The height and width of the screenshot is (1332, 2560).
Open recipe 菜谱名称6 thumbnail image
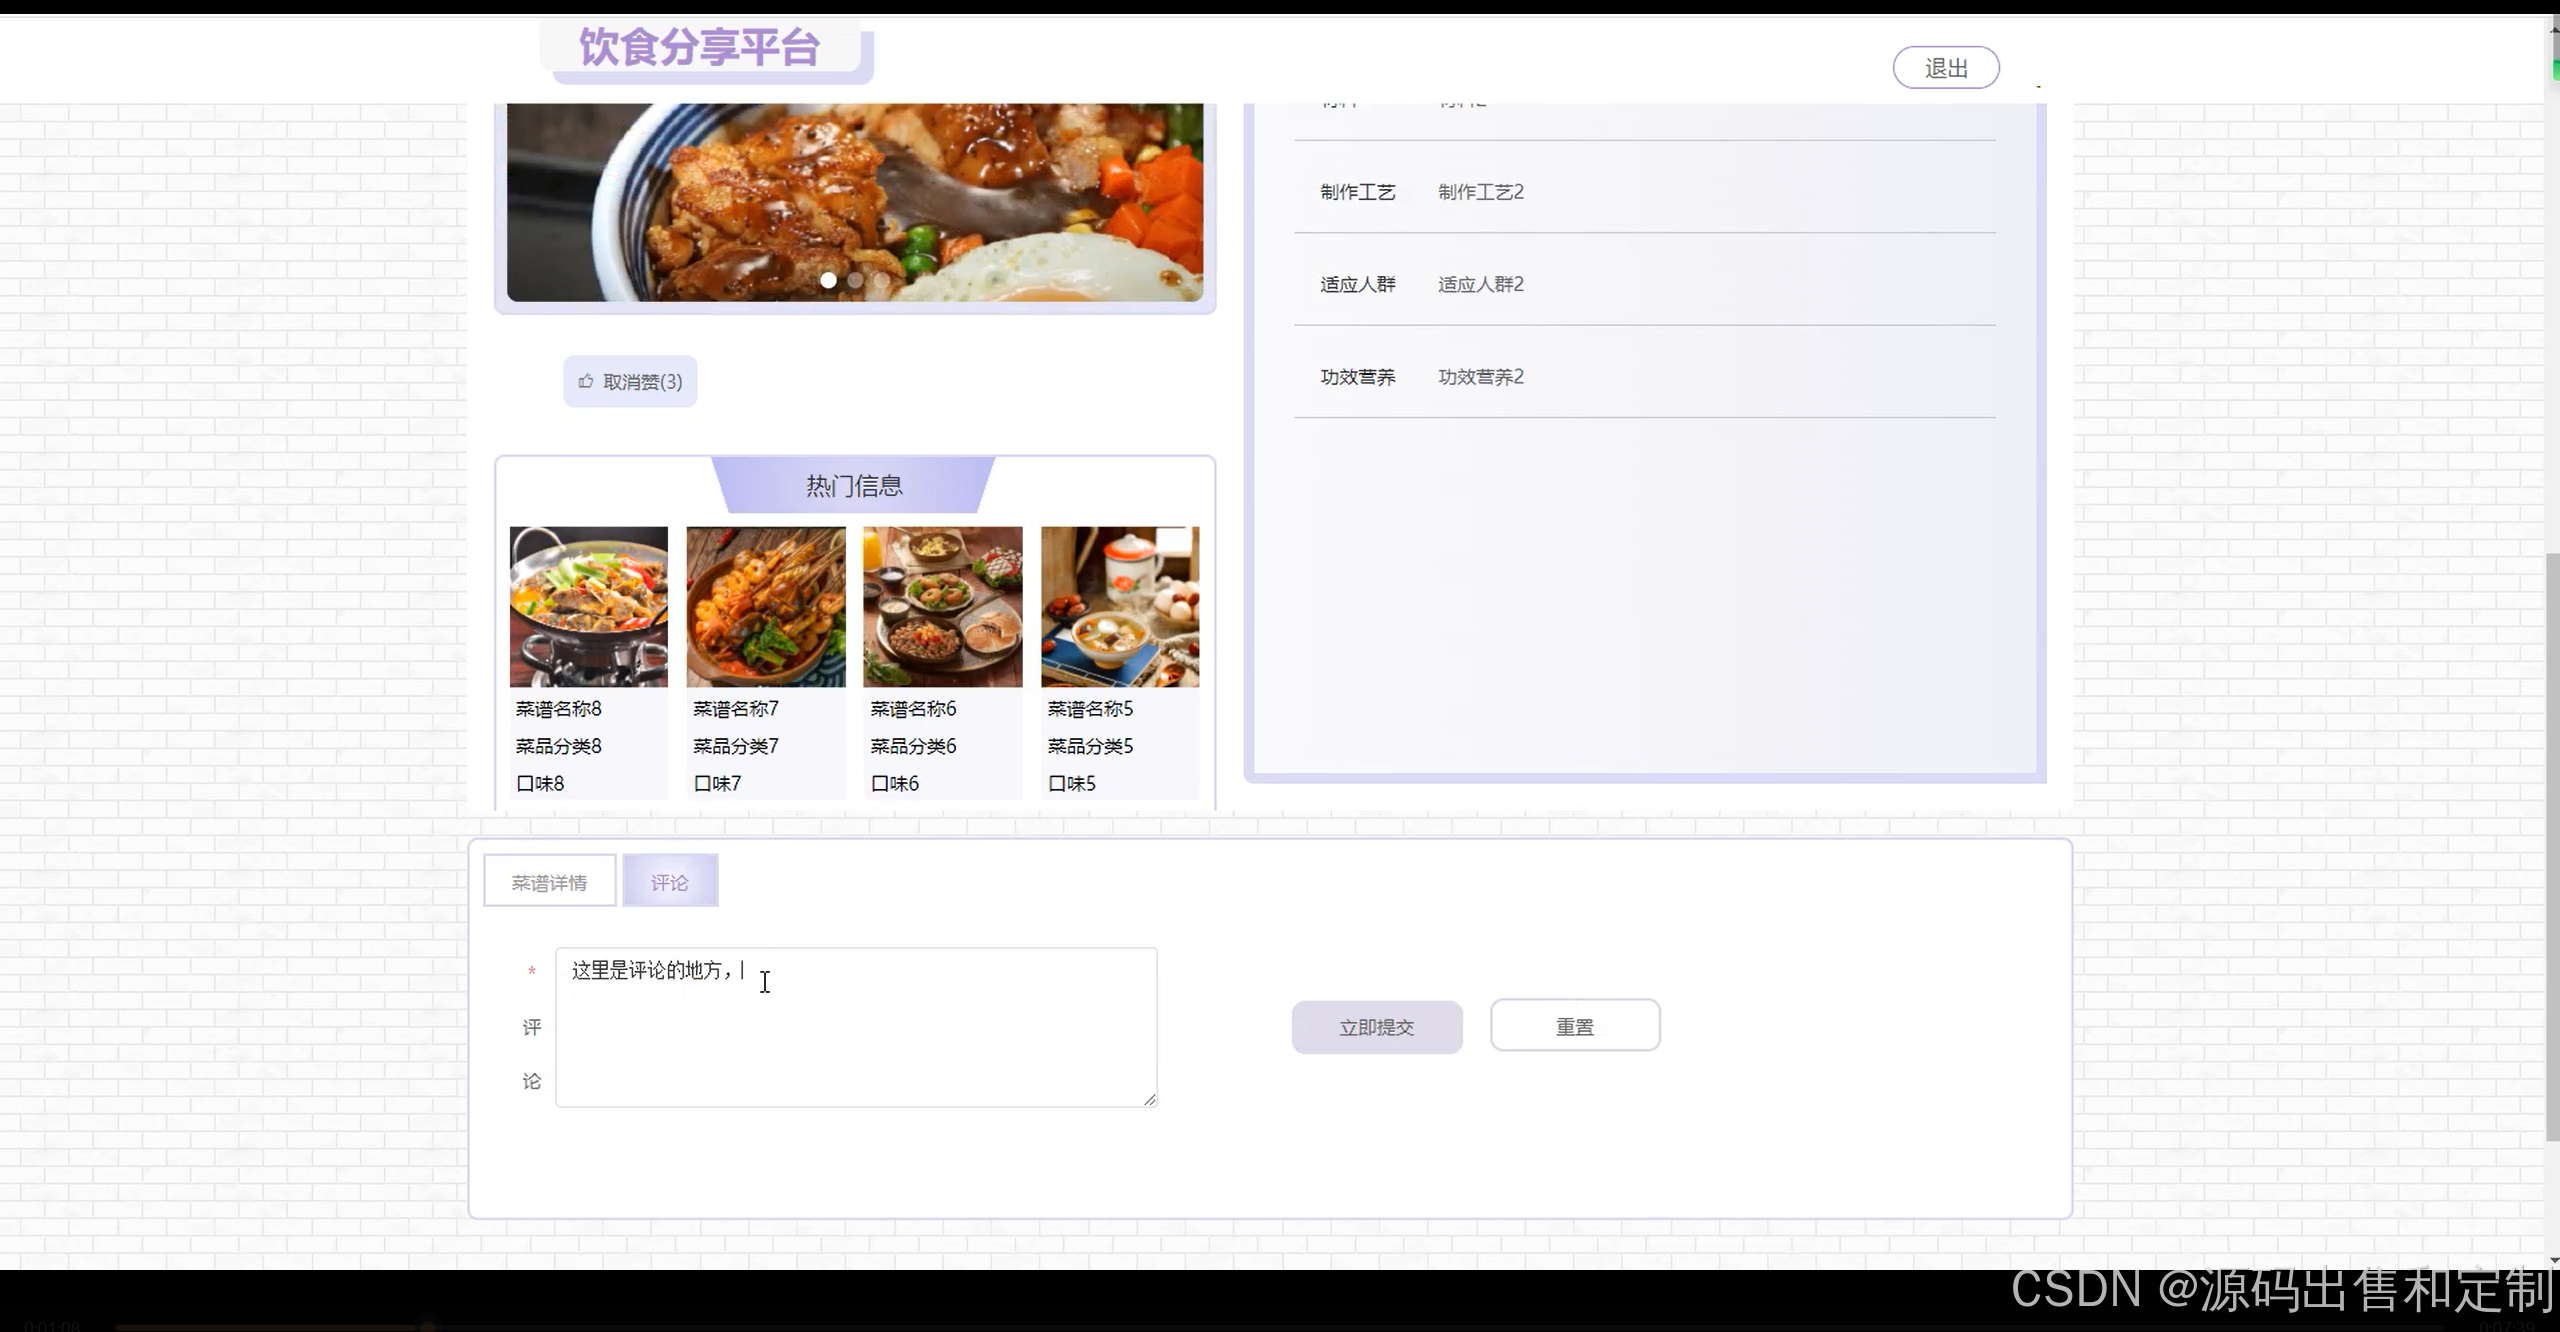tap(943, 606)
